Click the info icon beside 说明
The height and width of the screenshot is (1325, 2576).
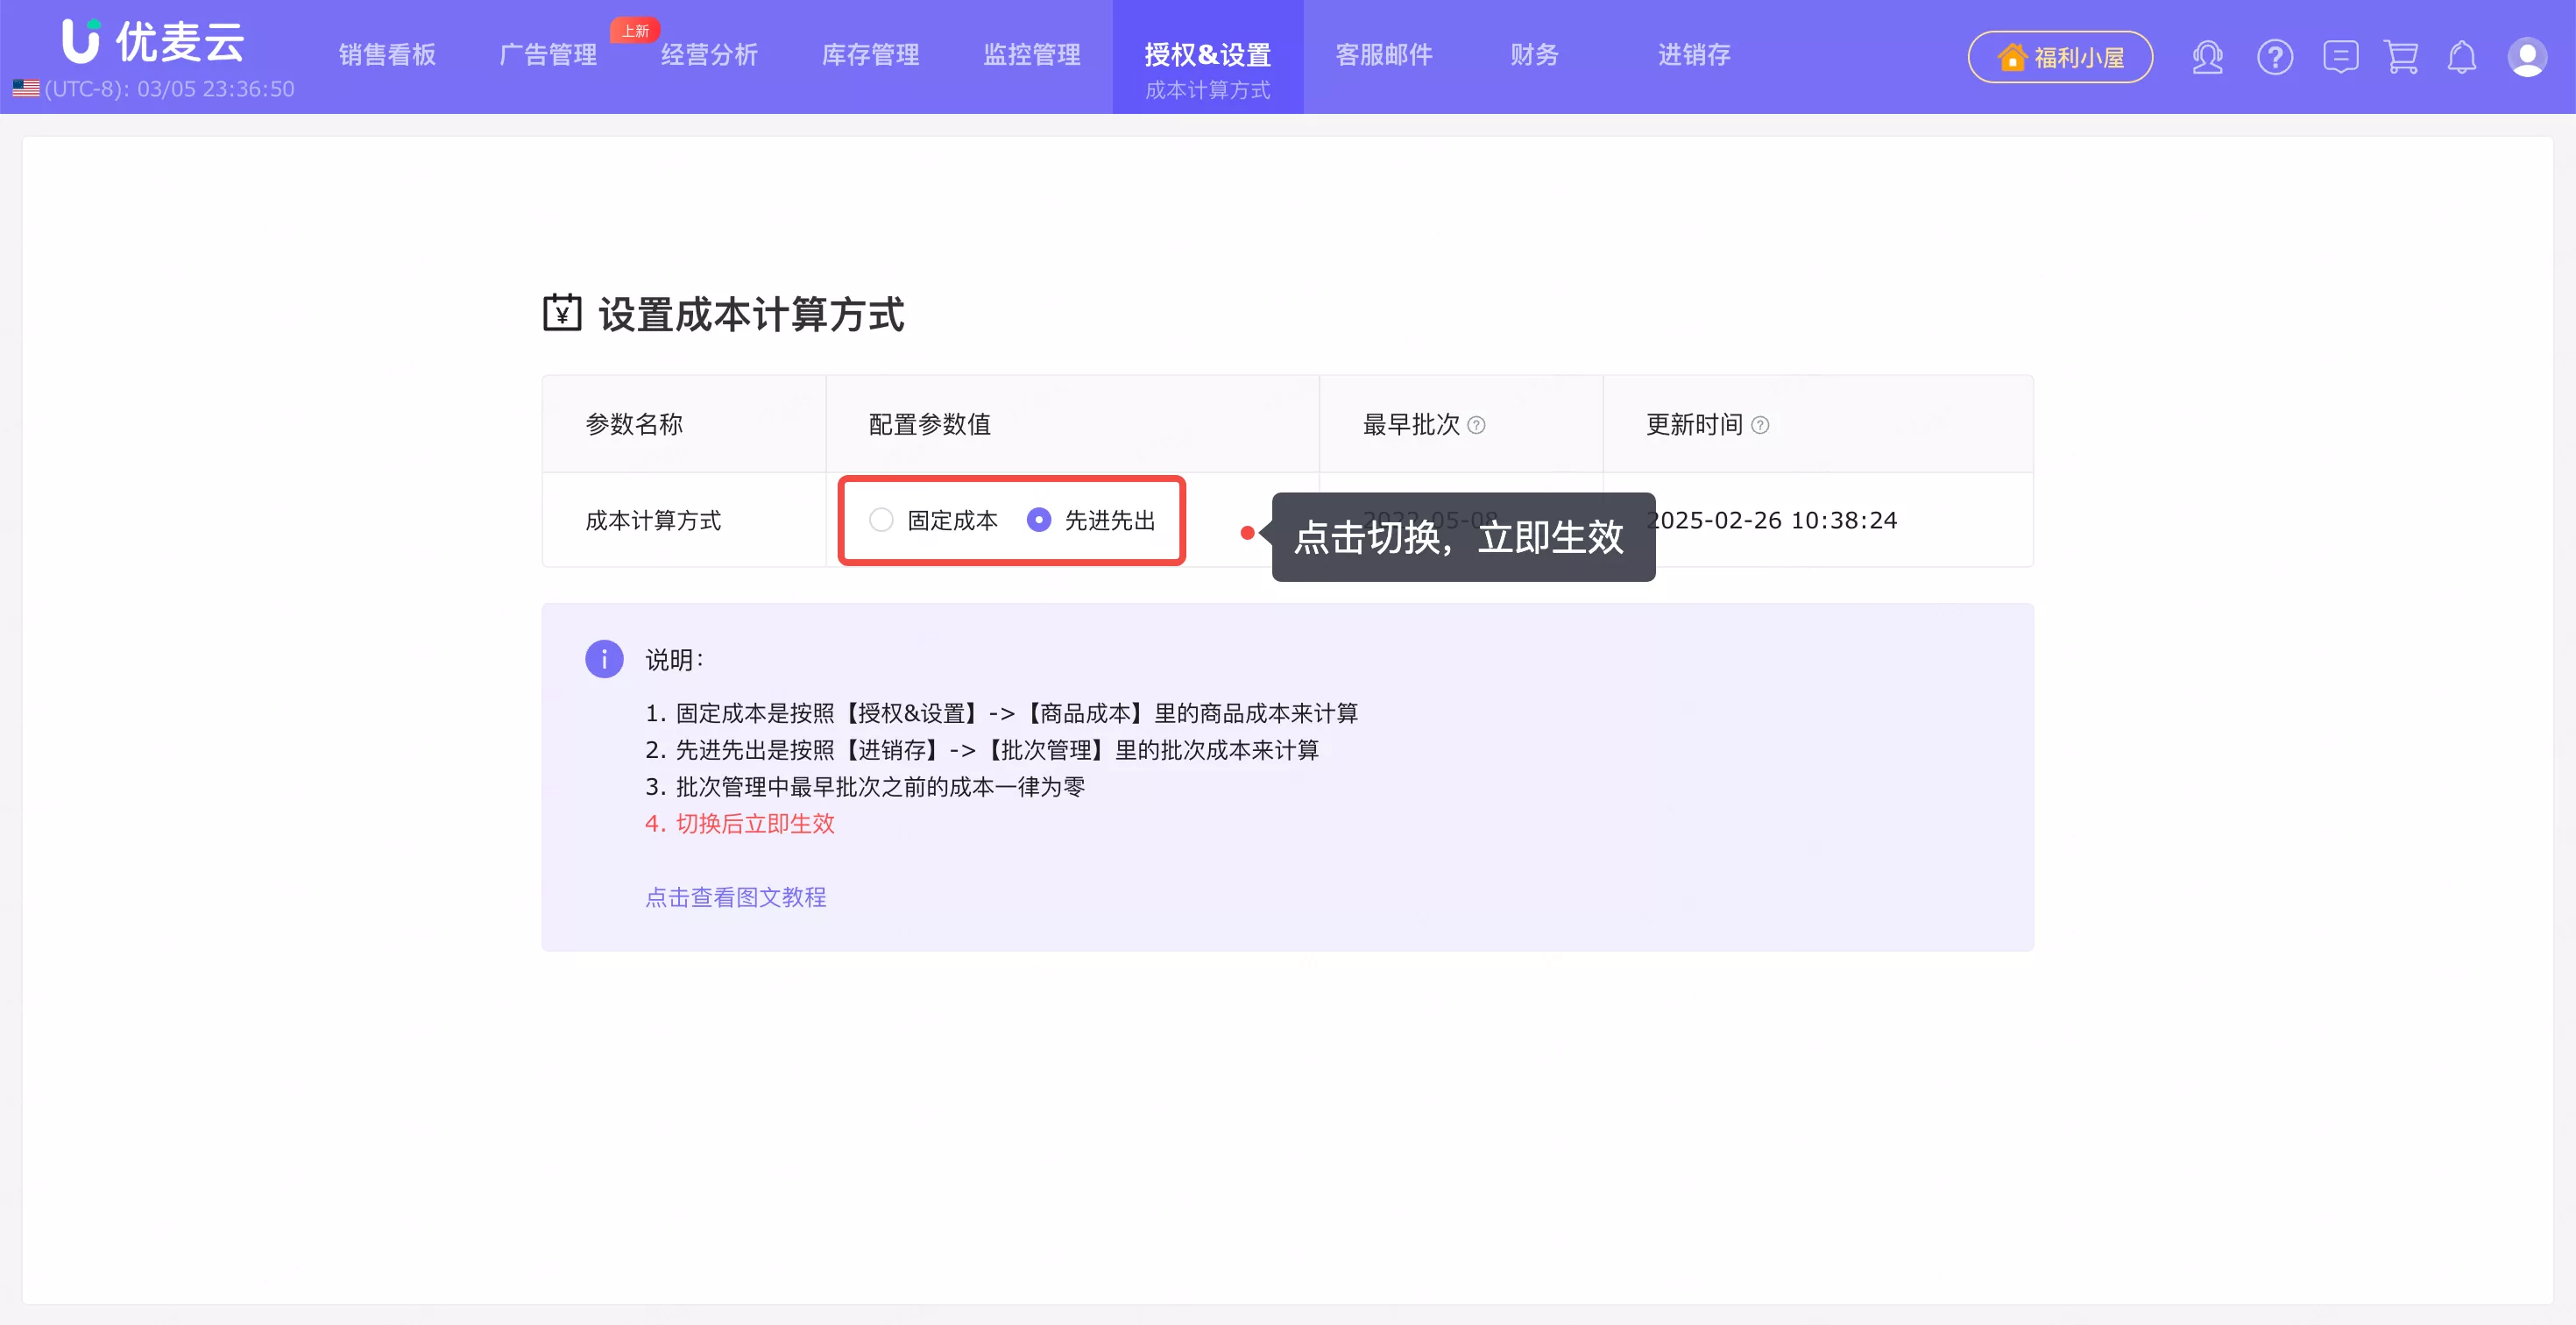click(604, 659)
